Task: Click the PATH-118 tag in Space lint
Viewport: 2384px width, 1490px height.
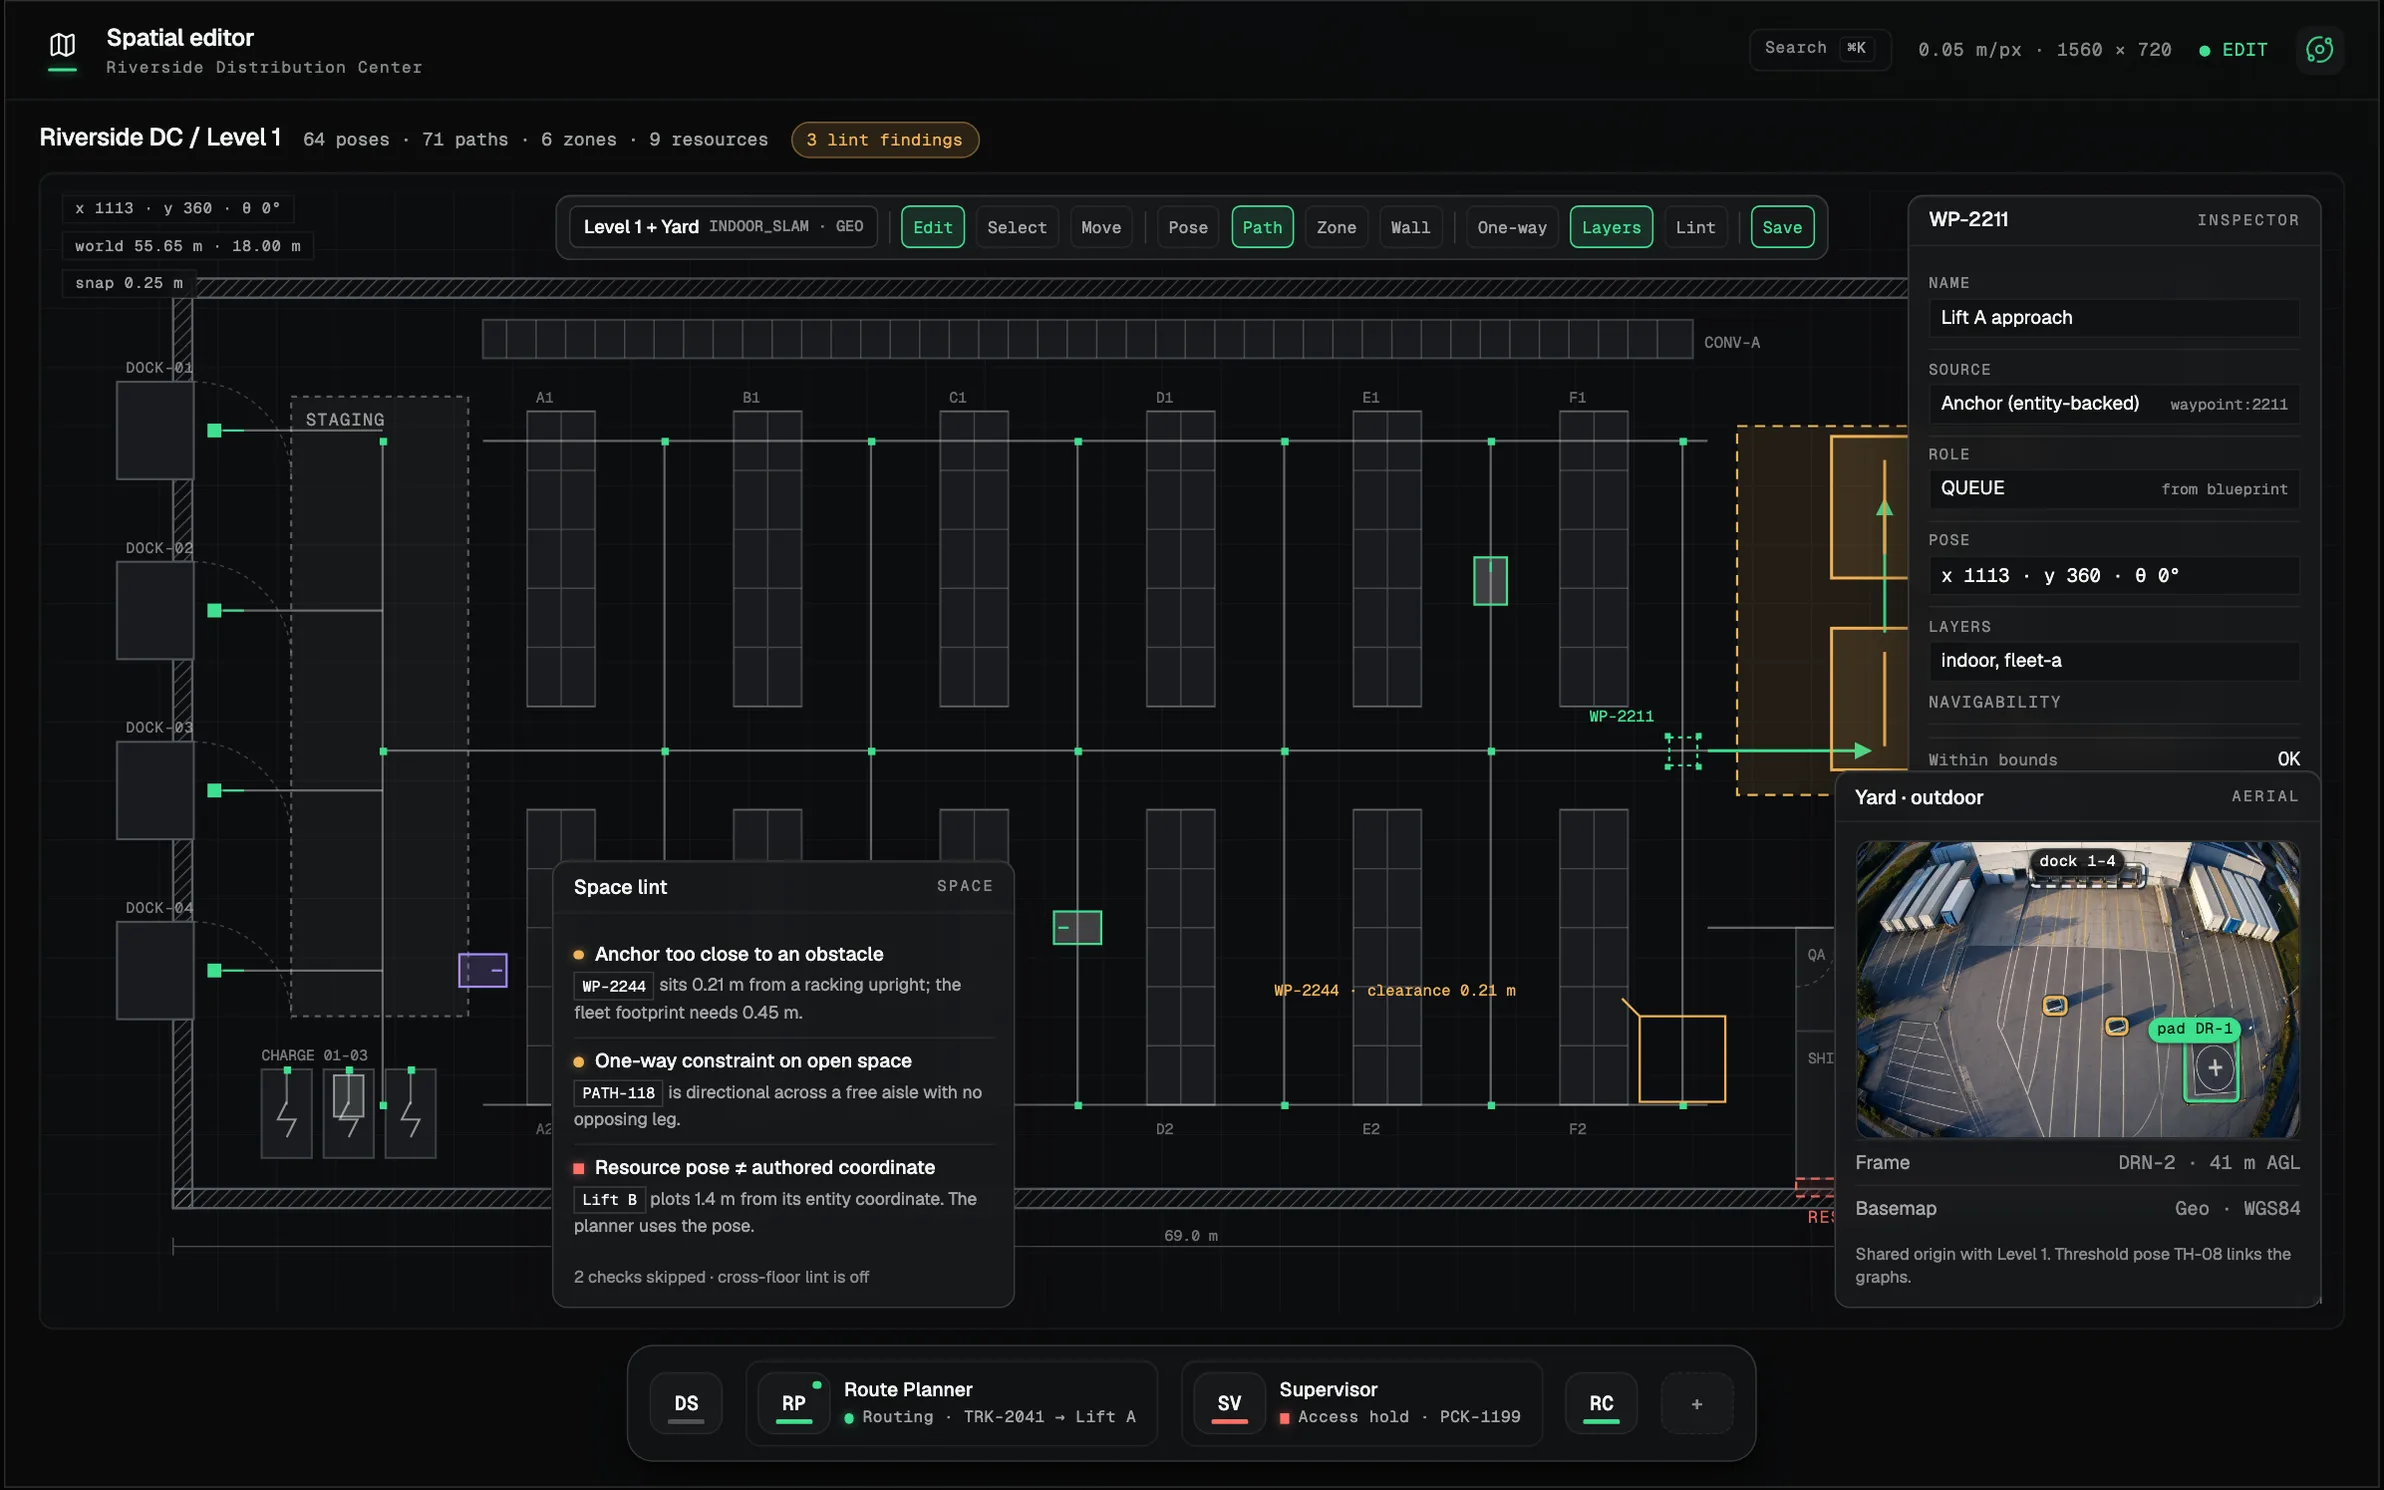Action: point(618,1093)
